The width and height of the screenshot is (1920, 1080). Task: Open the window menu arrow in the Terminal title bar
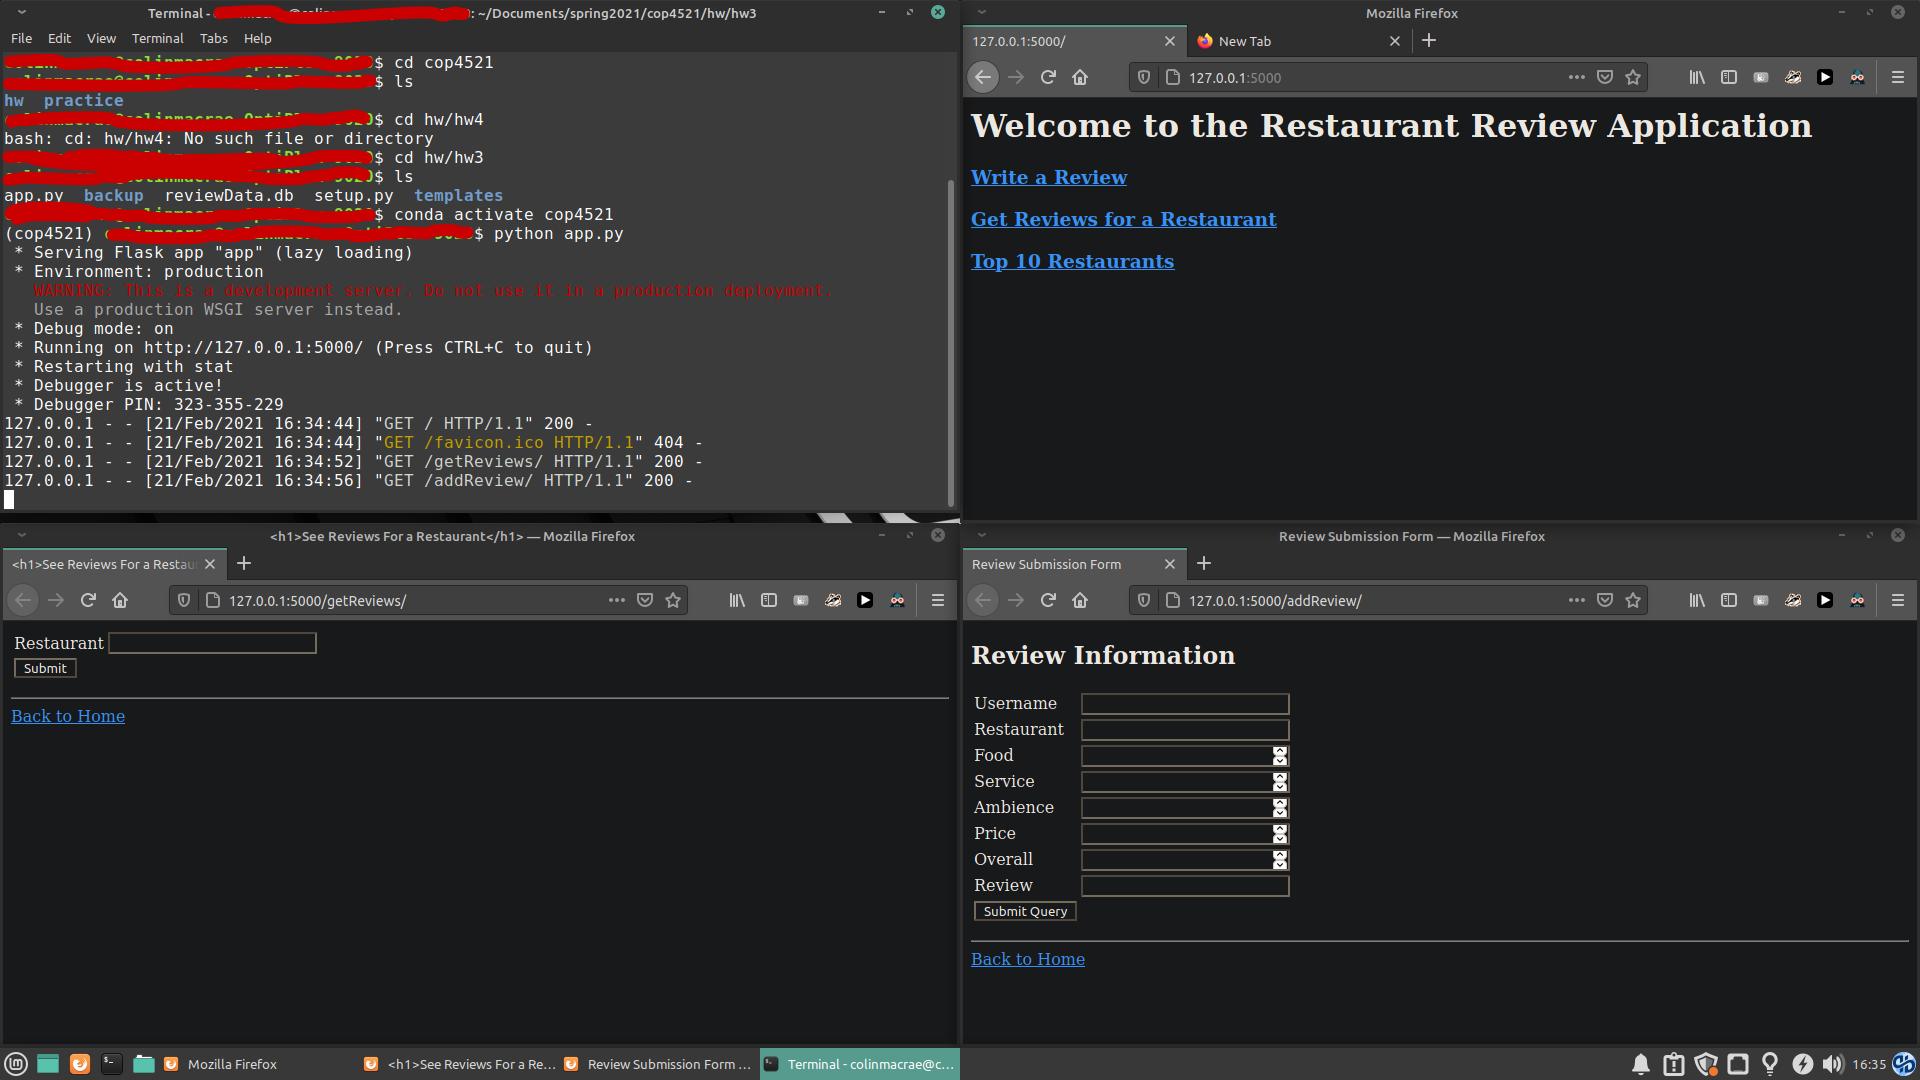coord(22,13)
